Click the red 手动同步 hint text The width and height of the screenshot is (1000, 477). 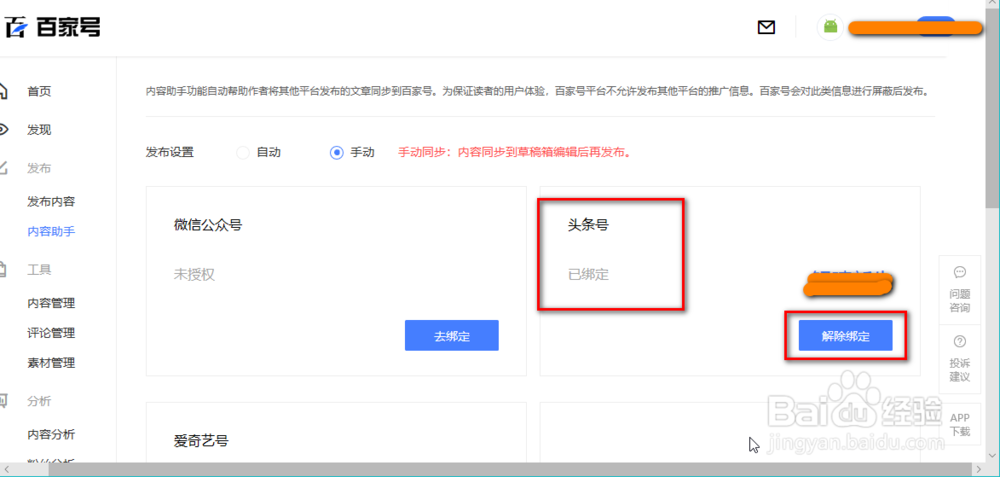(x=515, y=153)
